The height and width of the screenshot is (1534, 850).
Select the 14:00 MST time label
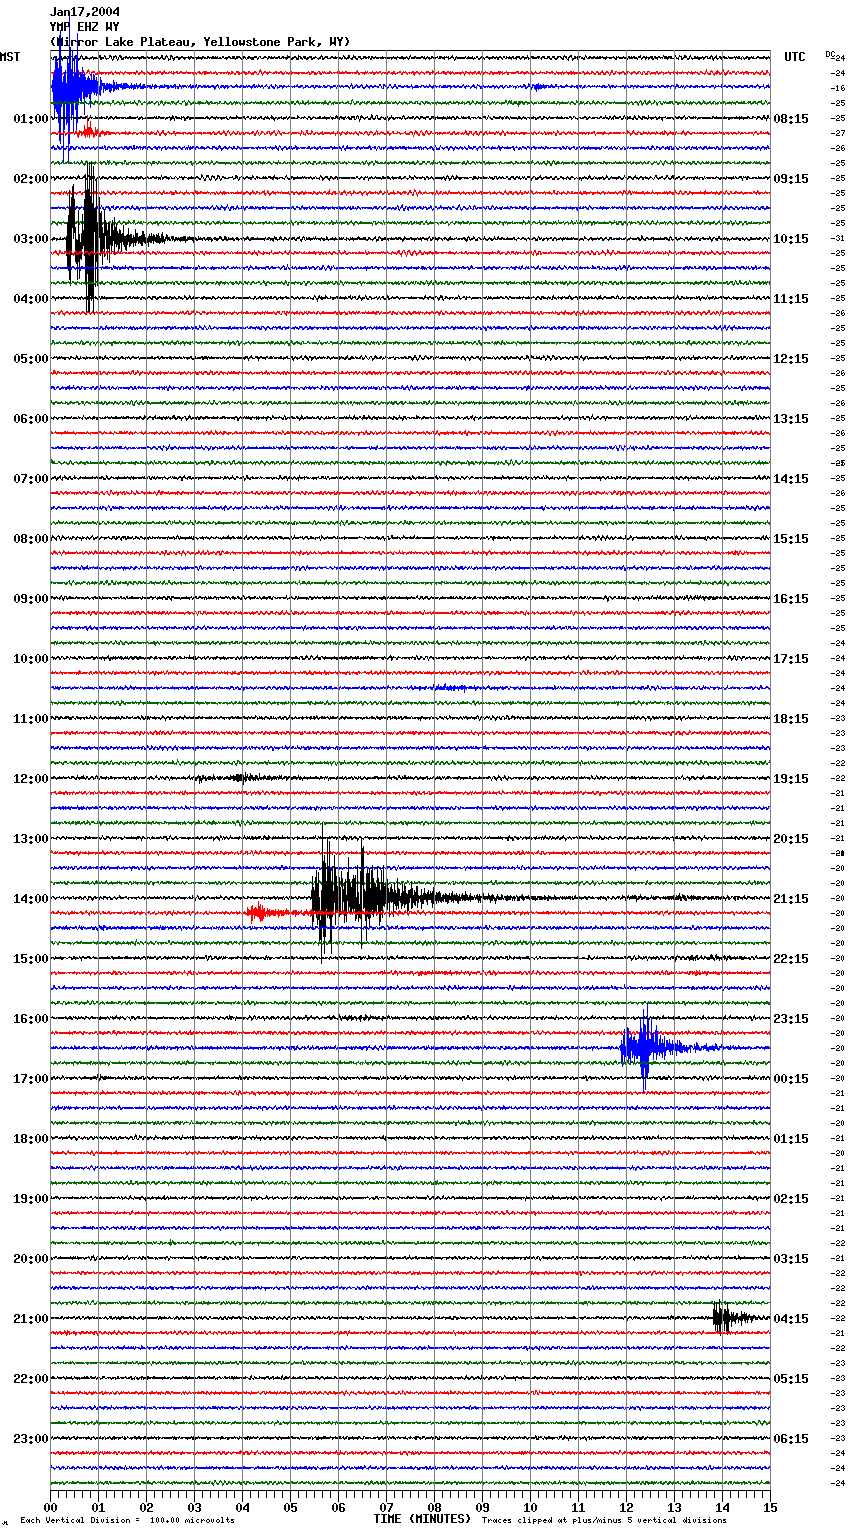point(31,899)
